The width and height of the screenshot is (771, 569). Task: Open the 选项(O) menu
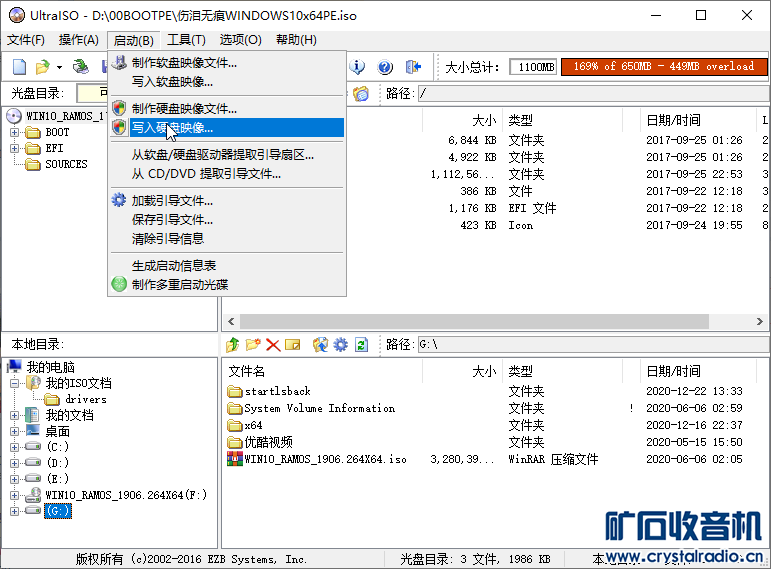click(x=240, y=40)
